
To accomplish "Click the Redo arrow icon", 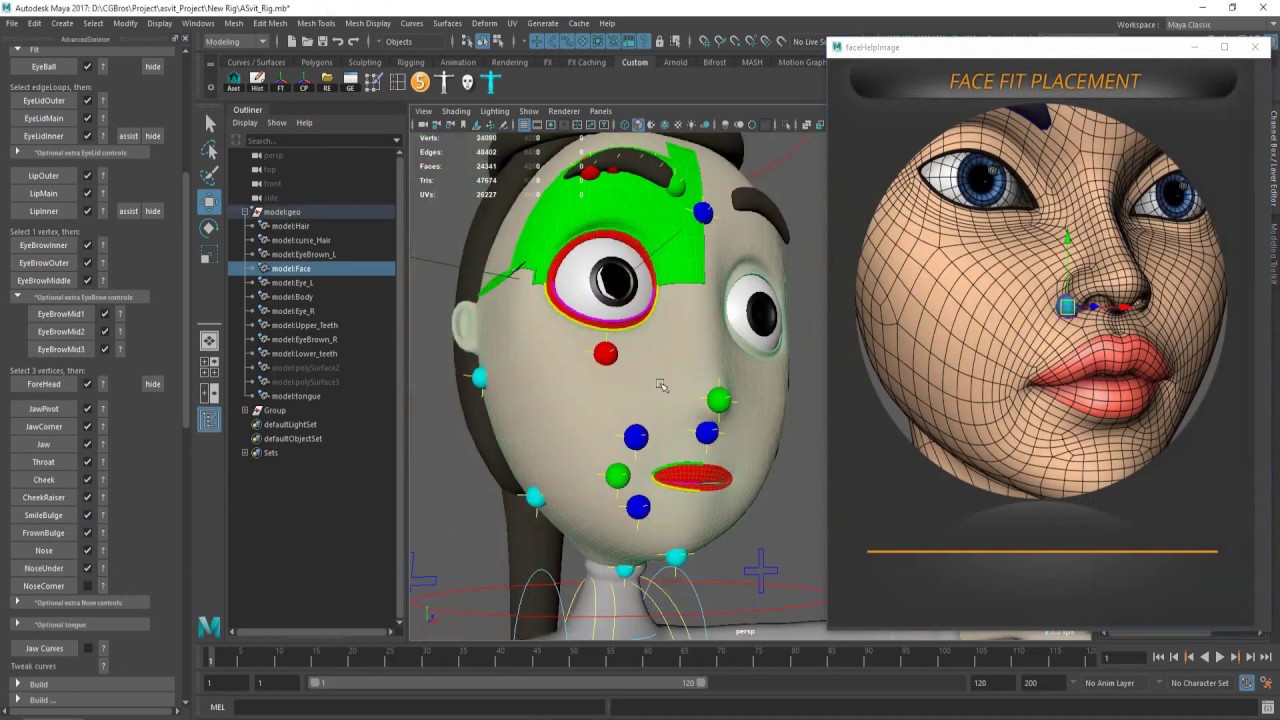I will (x=354, y=41).
